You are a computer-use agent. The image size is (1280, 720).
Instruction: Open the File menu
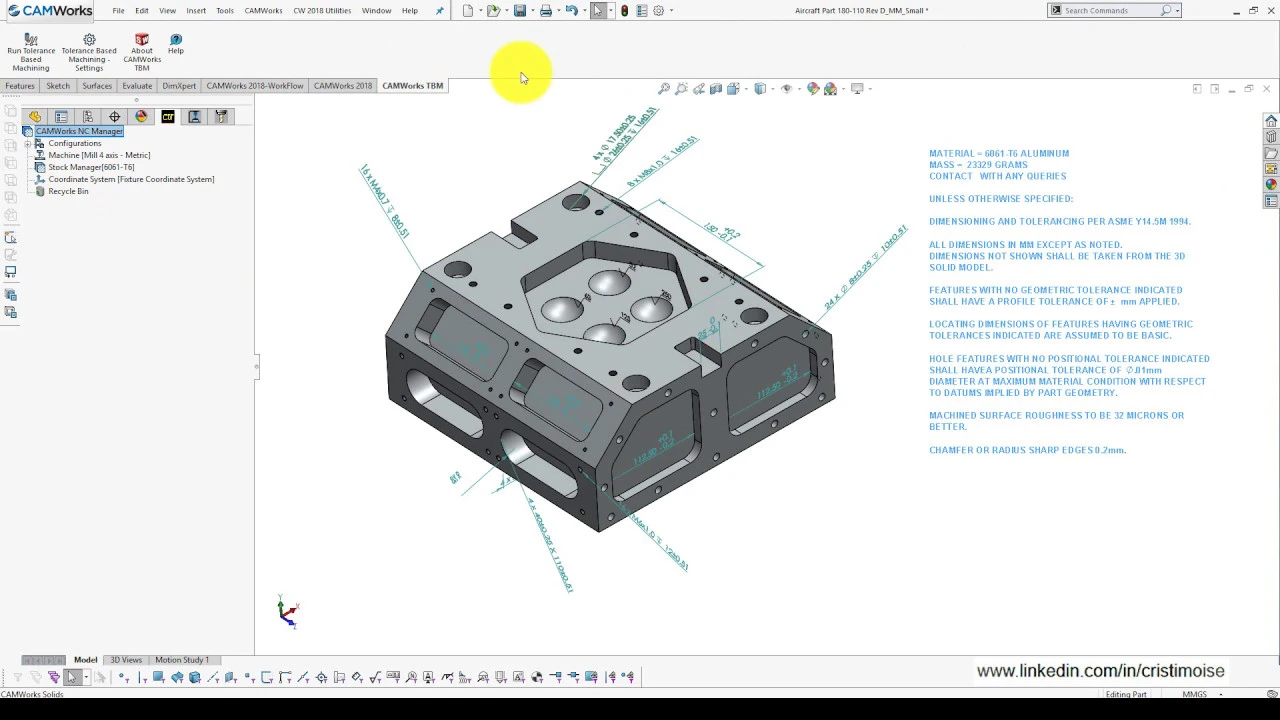tap(118, 10)
